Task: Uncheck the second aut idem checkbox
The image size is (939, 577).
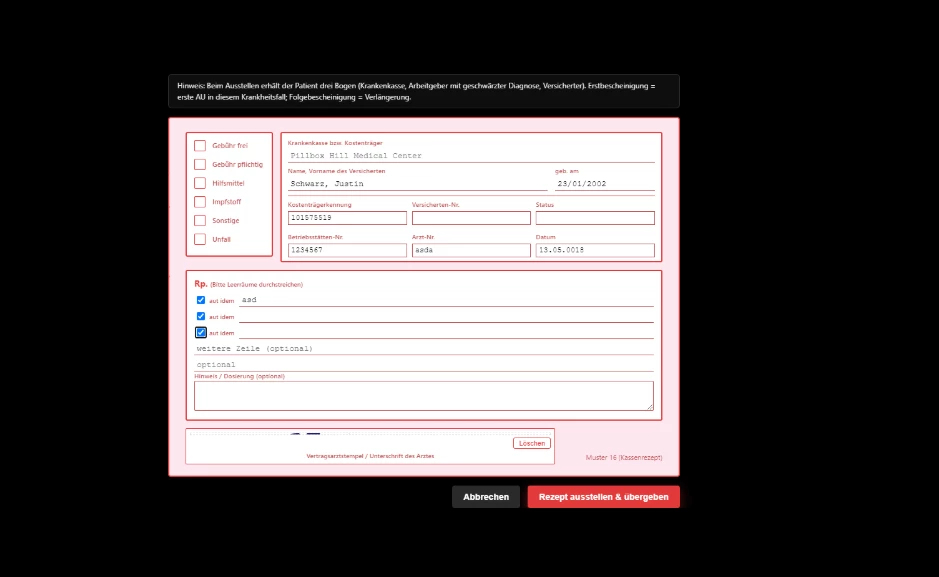Action: coord(201,316)
